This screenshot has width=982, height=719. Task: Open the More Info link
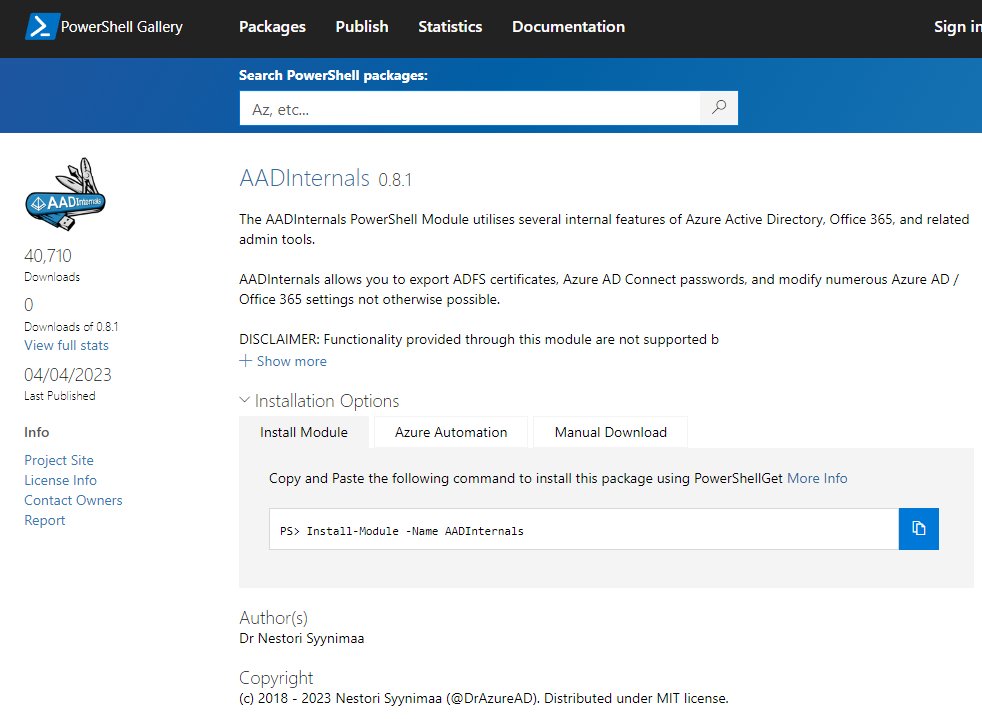click(817, 478)
